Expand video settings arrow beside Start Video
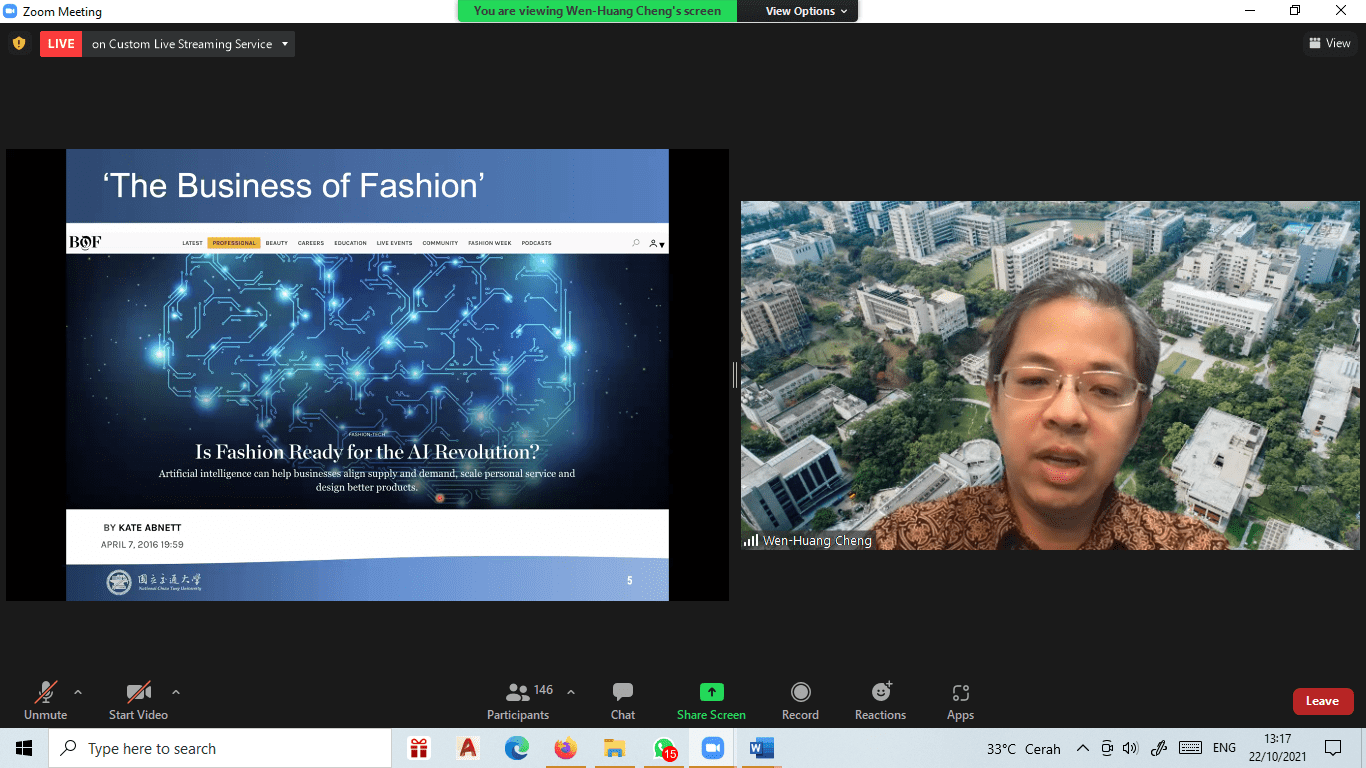 176,692
